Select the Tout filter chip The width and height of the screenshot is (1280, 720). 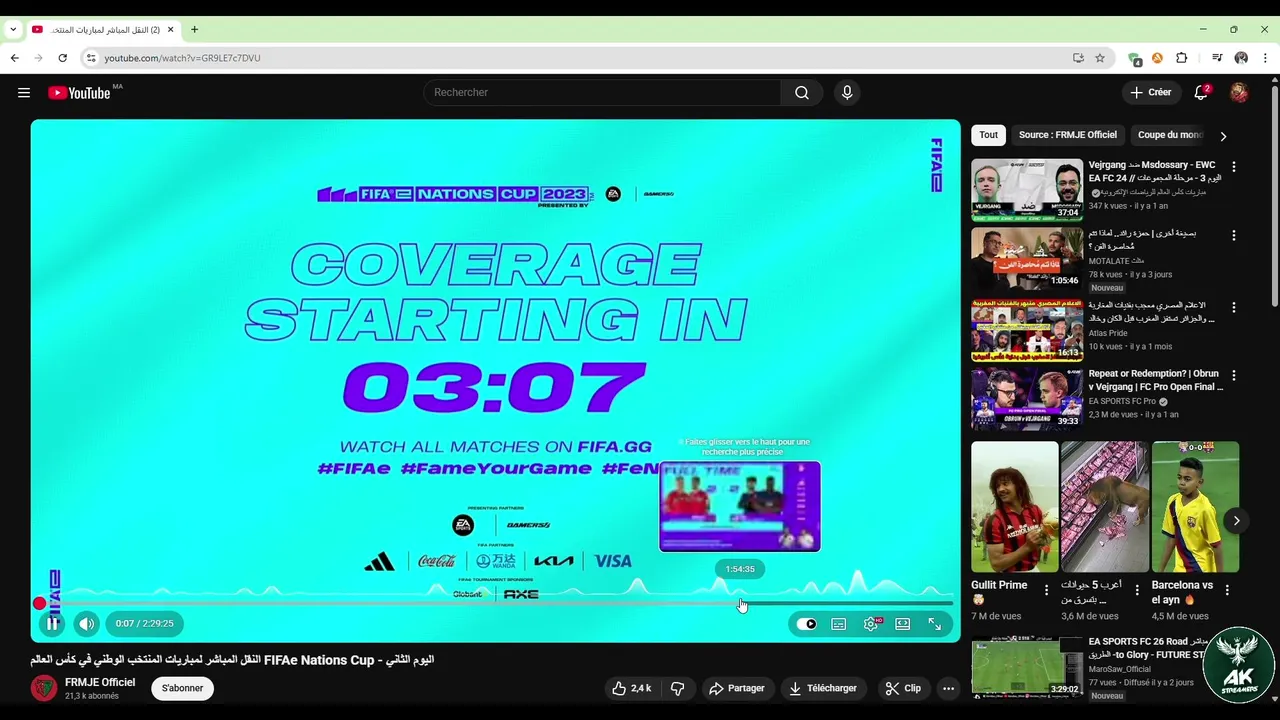coord(988,135)
